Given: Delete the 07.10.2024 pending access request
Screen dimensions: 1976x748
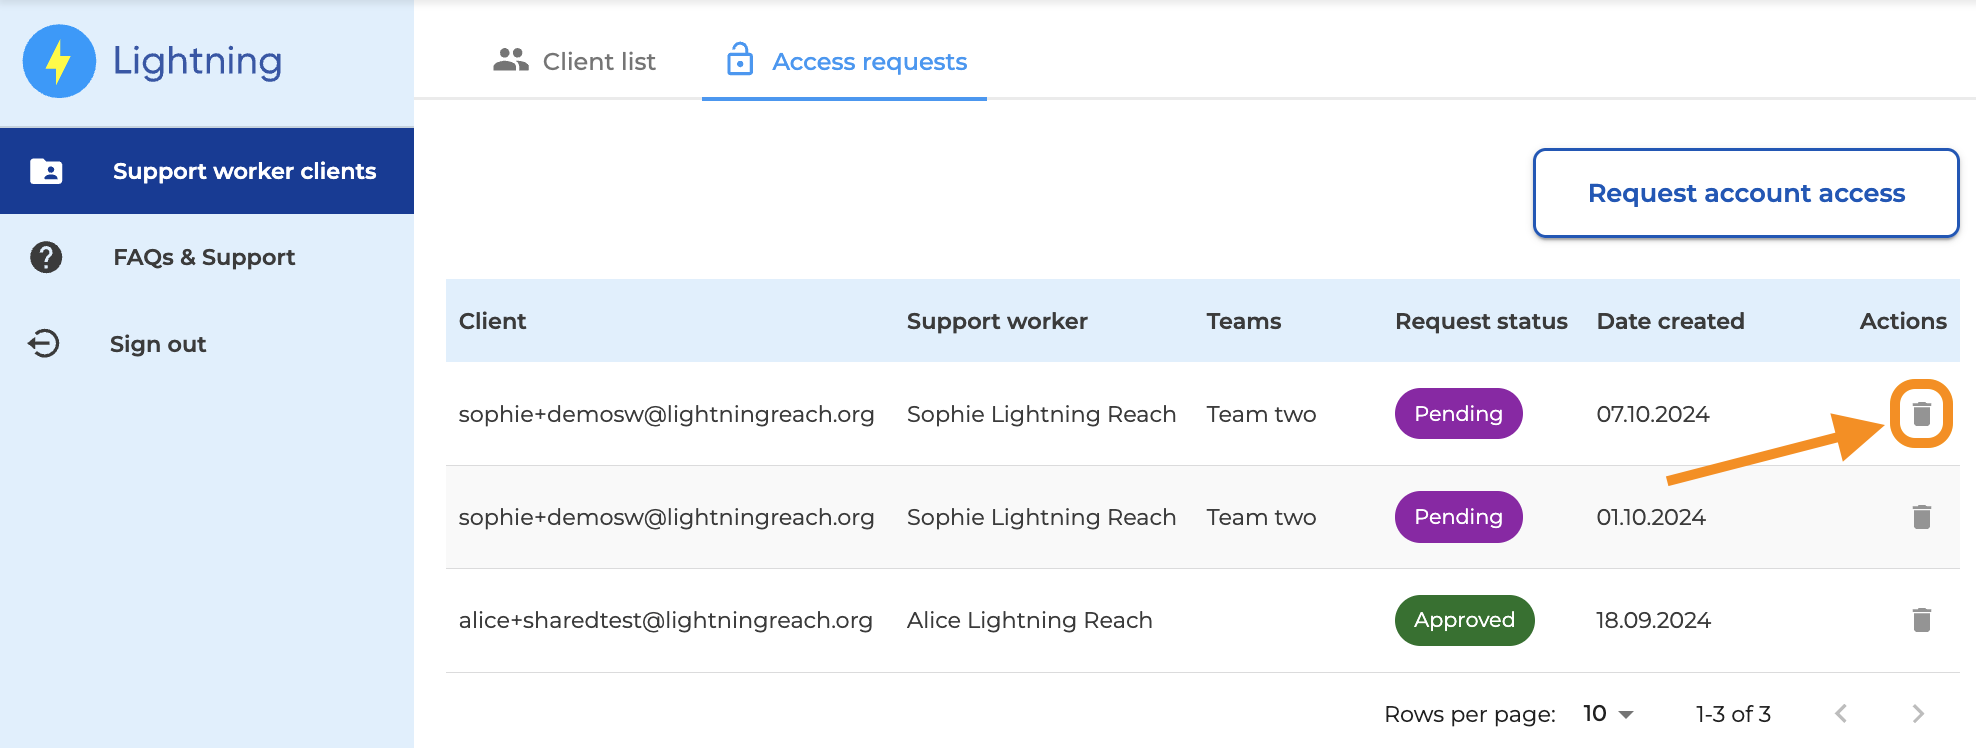Looking at the screenshot, I should click(1921, 414).
